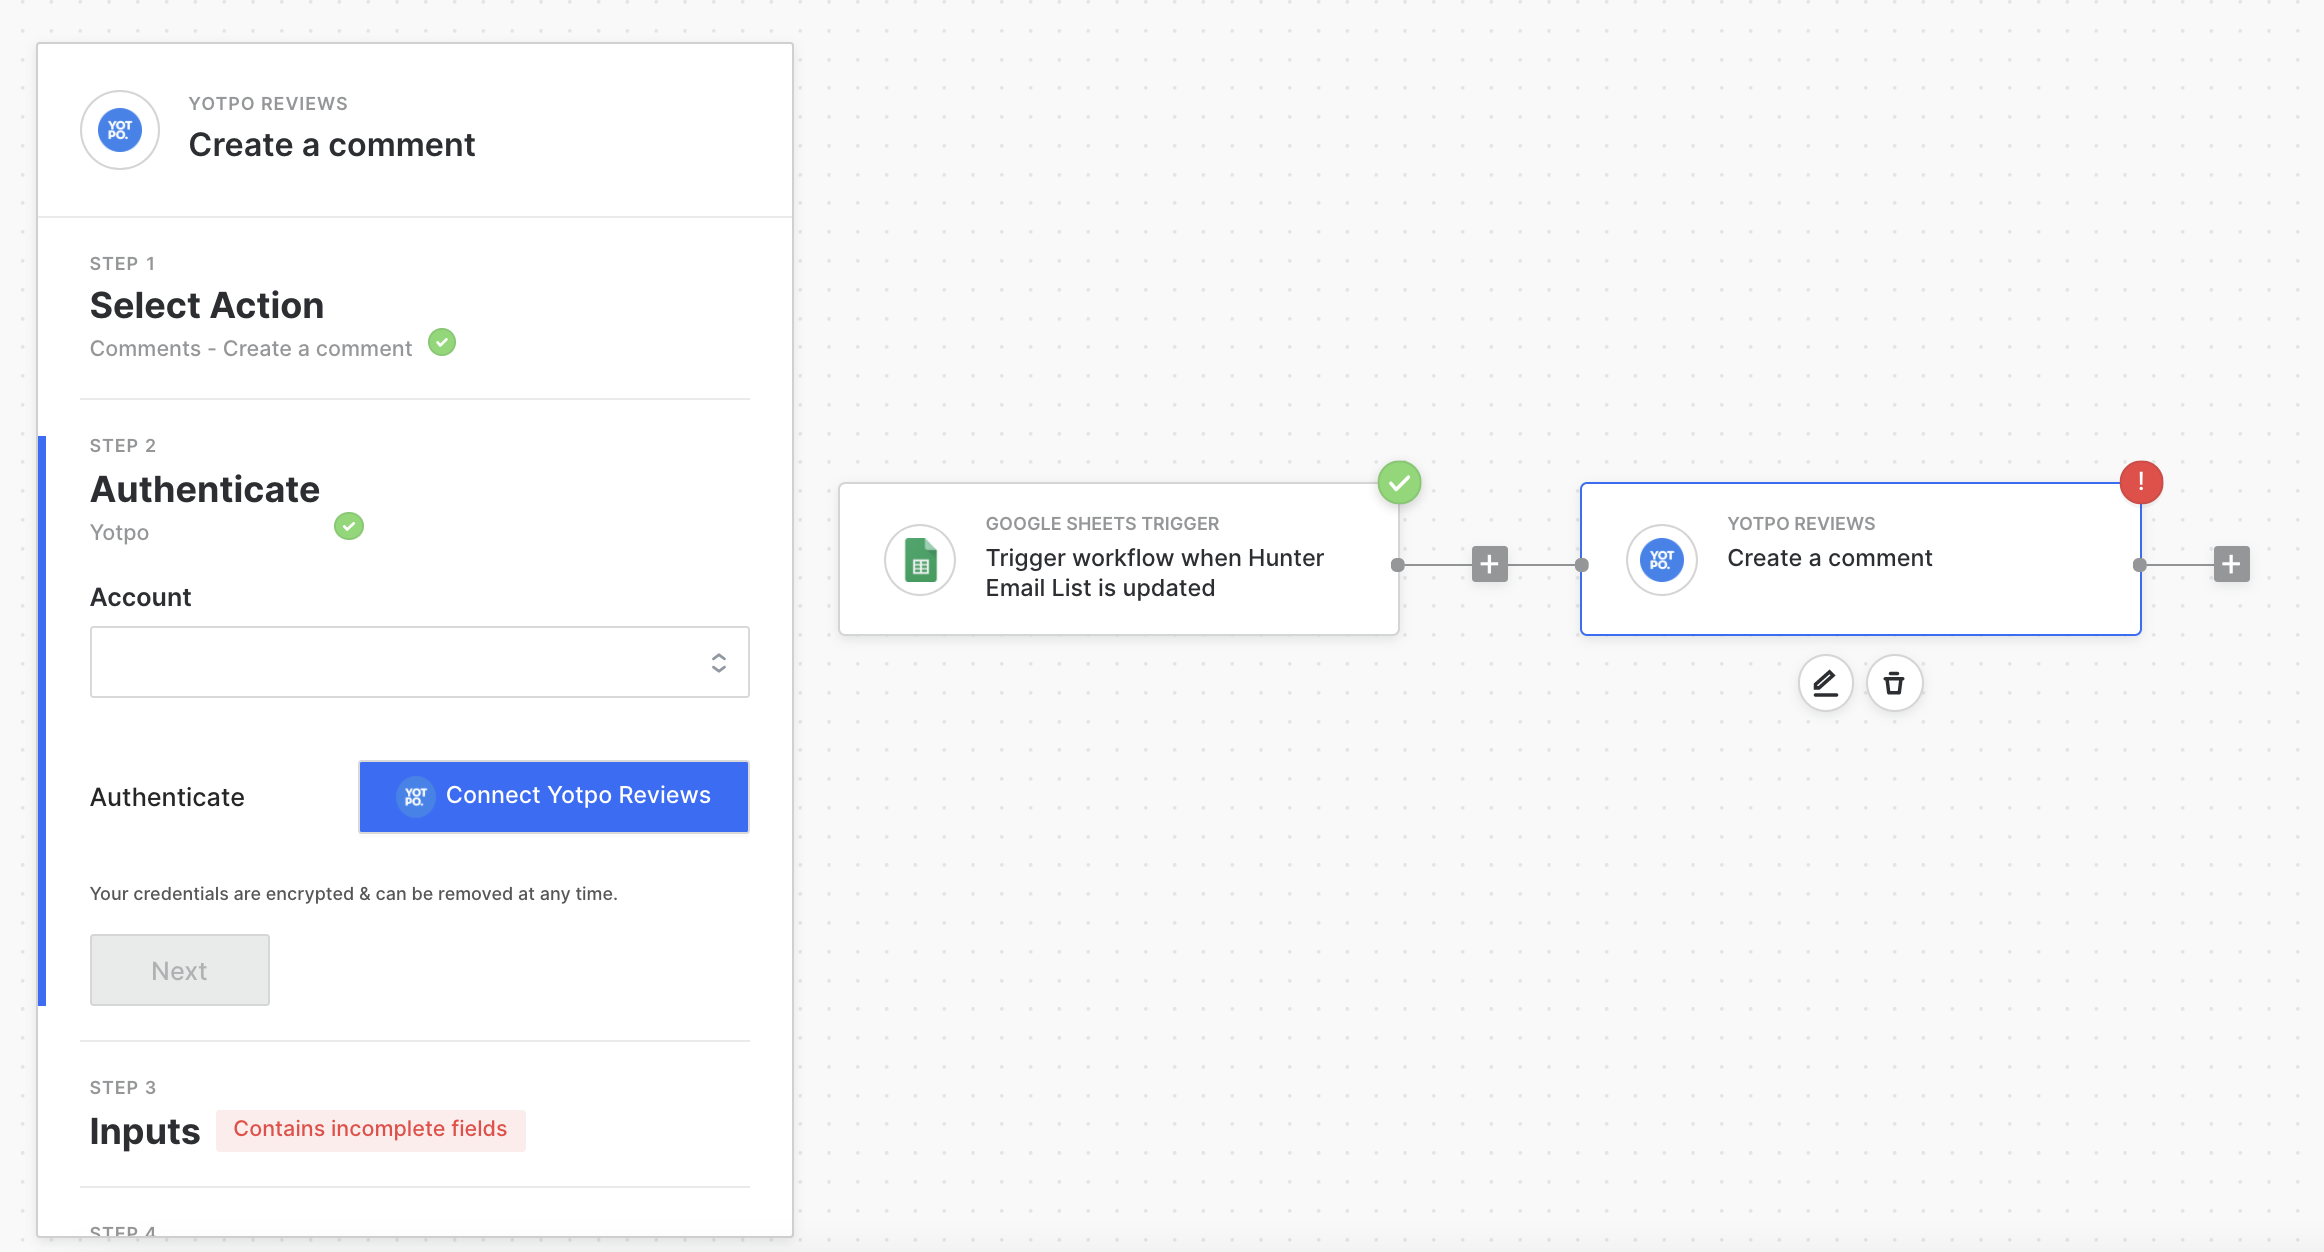Click green checkmark beside Comments - Create a comment
The width and height of the screenshot is (2324, 1252).
(442, 343)
